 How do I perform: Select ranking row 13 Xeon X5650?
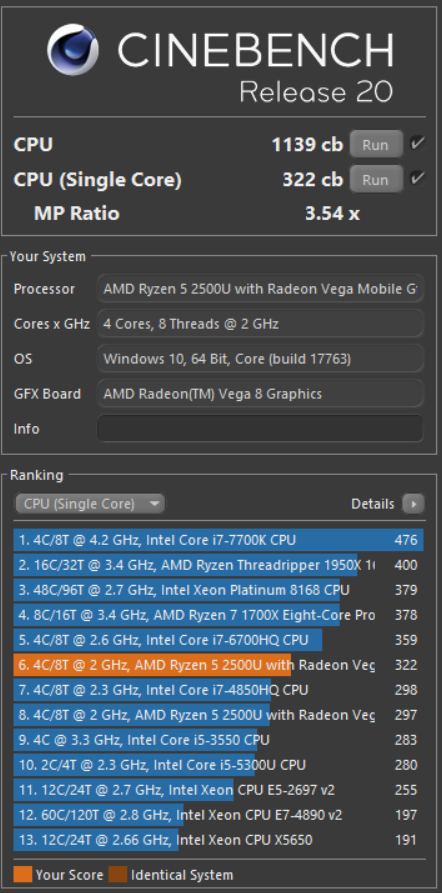(219, 840)
